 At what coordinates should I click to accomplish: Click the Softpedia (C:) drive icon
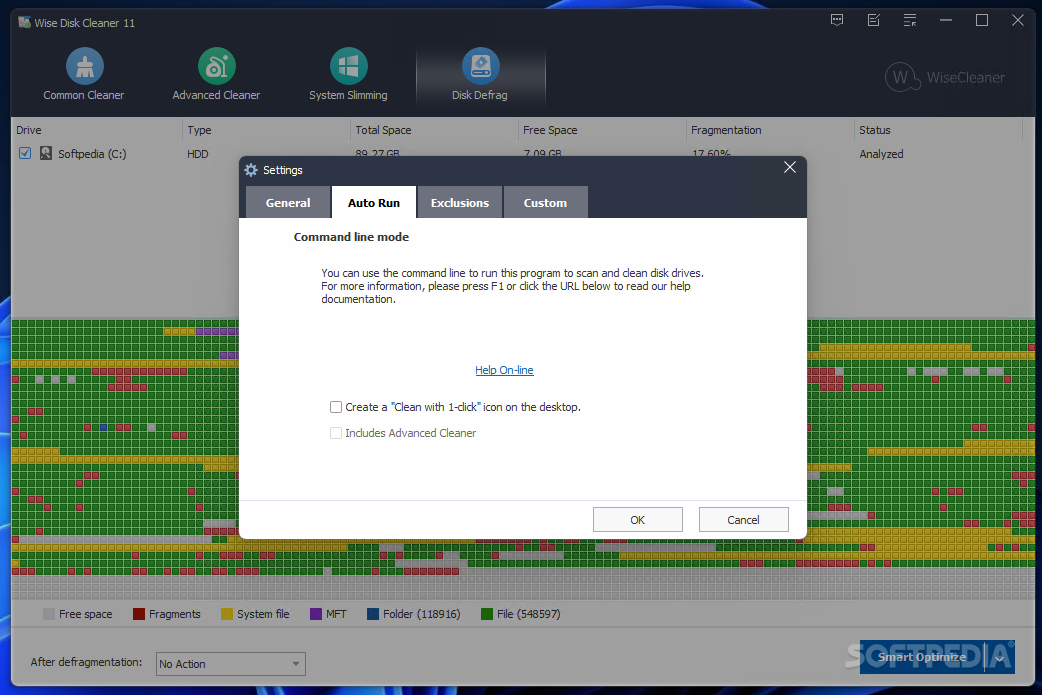(x=45, y=153)
